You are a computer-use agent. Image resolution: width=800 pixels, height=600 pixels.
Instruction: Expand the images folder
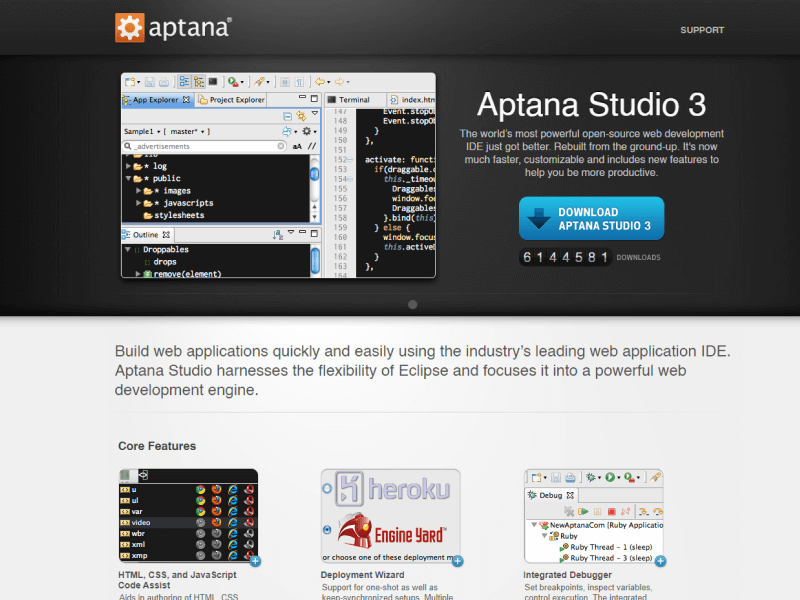point(138,190)
